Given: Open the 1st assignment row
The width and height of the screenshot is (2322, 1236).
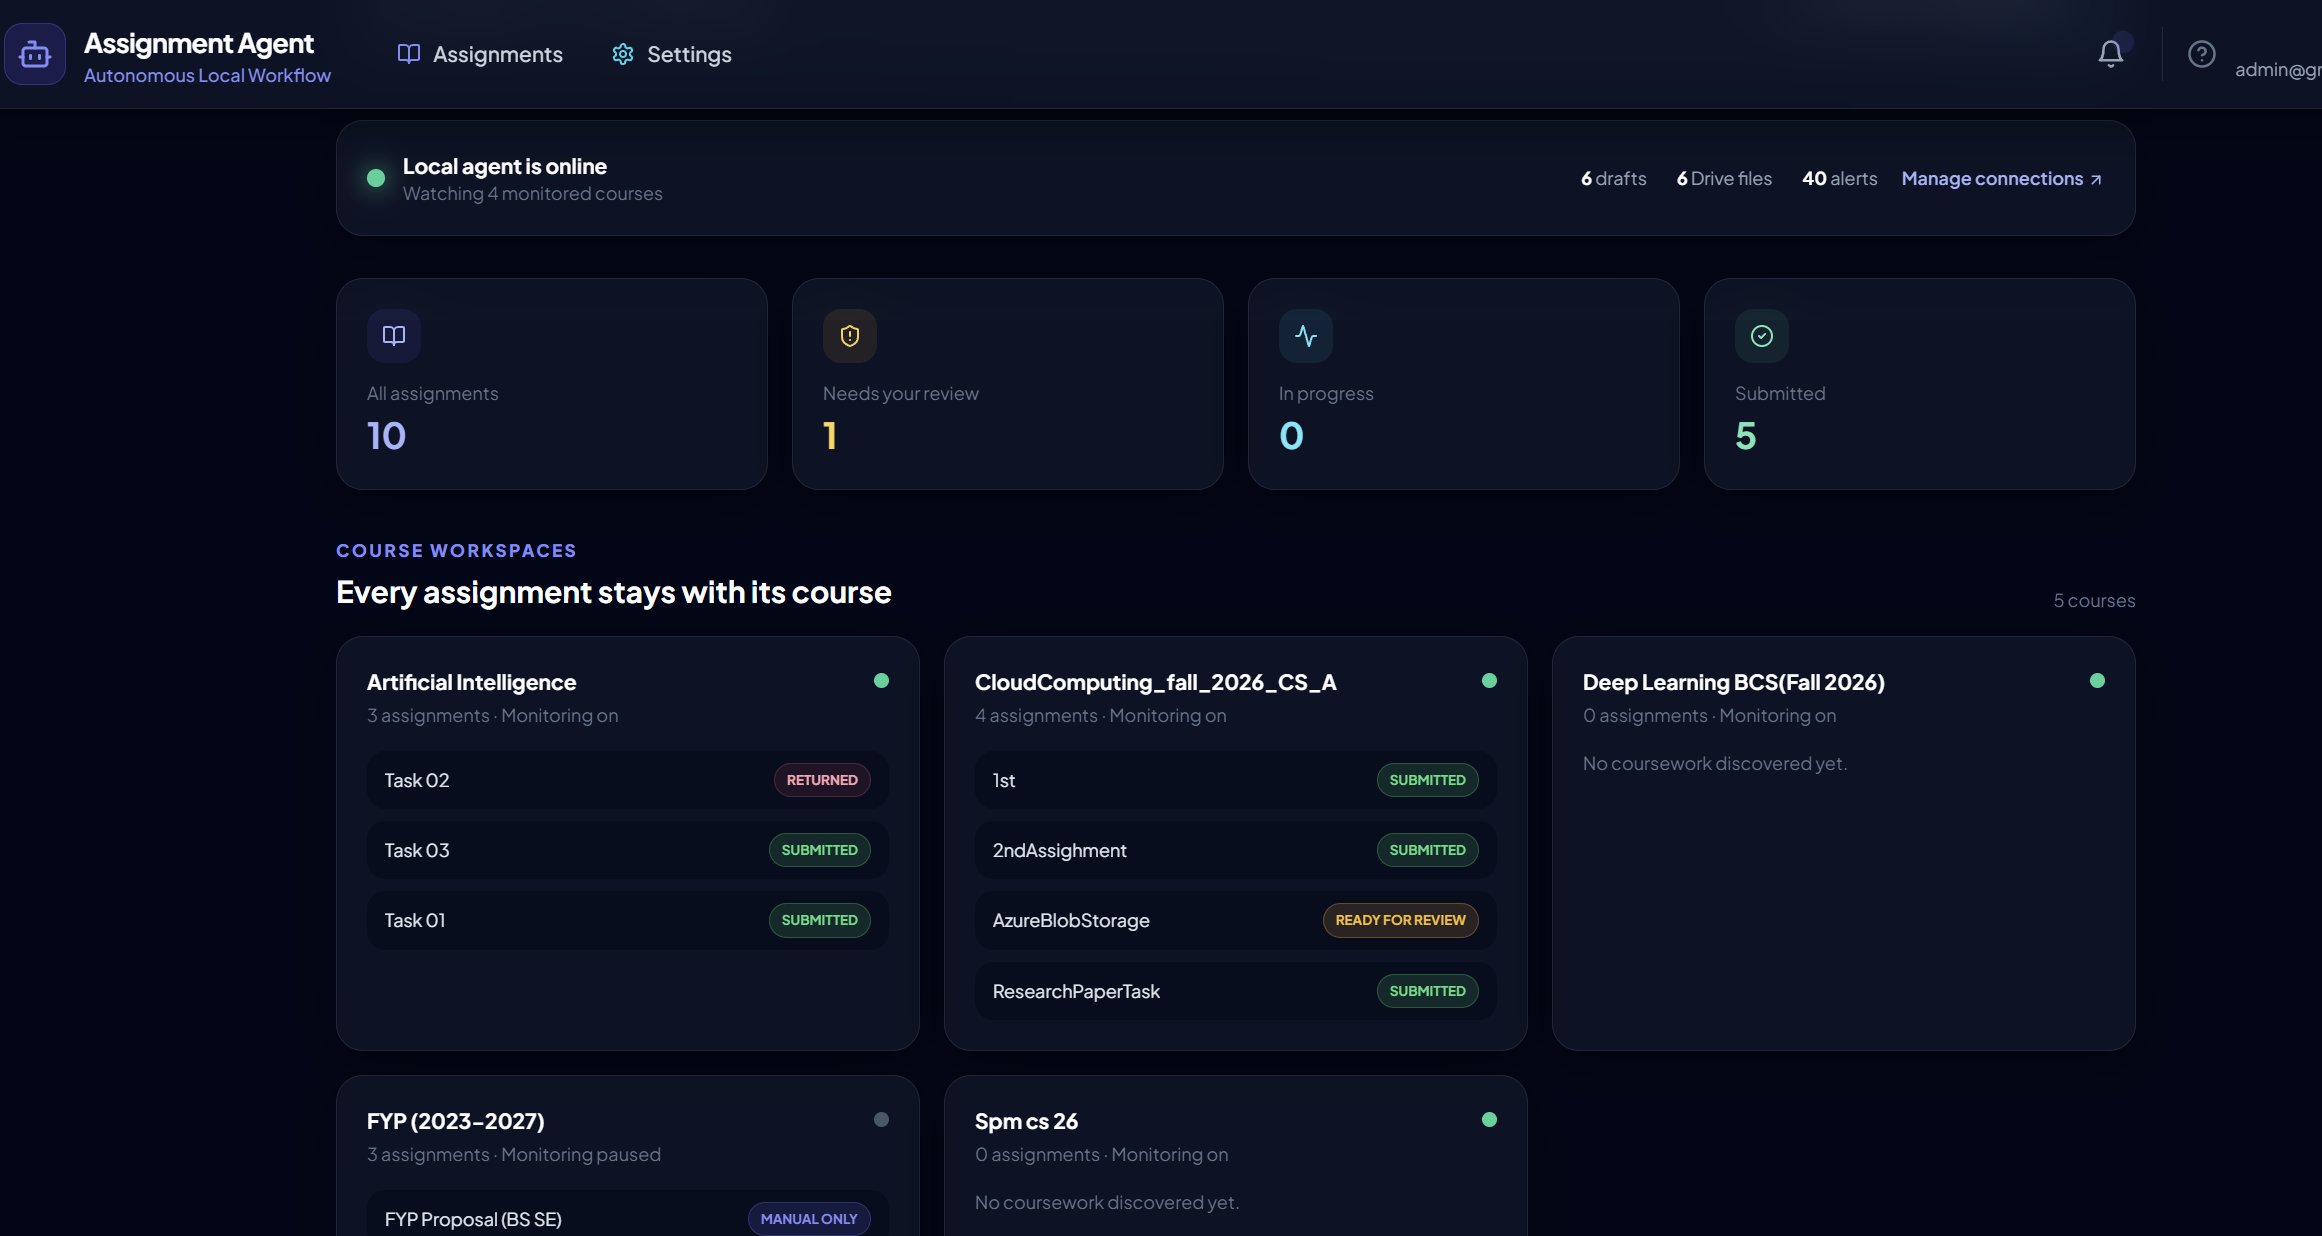Looking at the screenshot, I should (x=1236, y=780).
